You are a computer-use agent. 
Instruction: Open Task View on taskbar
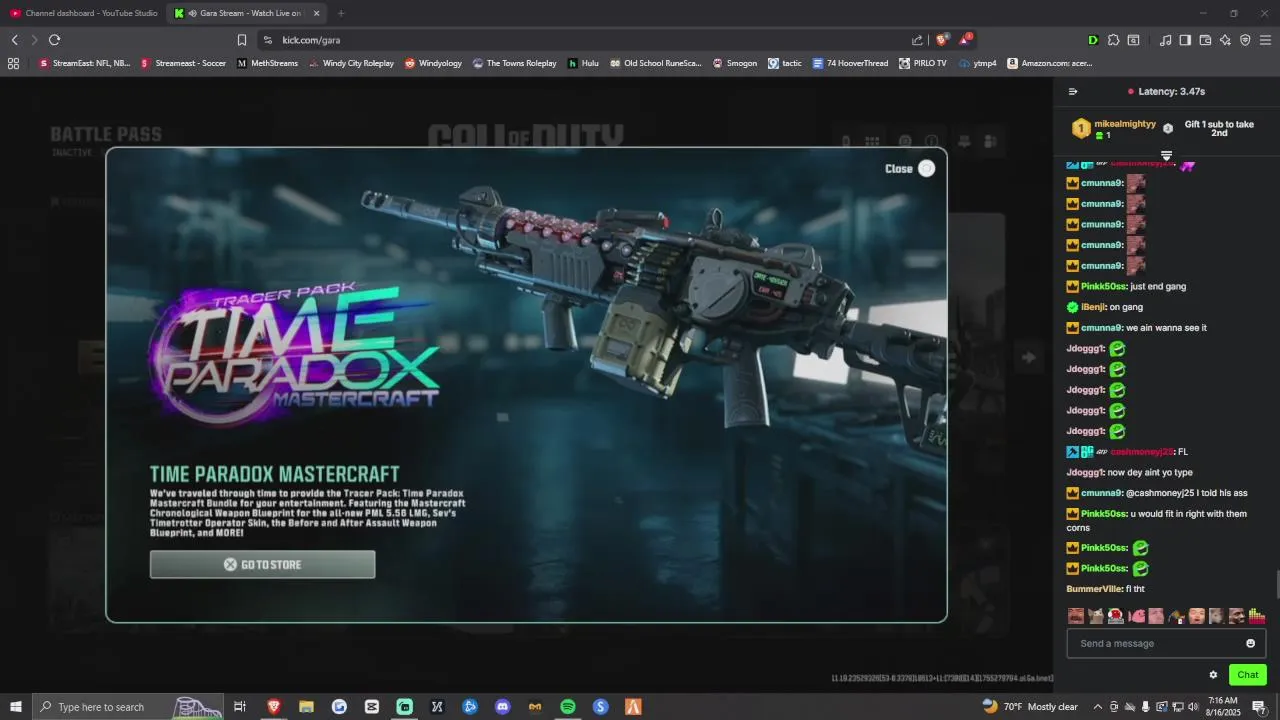tap(240, 707)
